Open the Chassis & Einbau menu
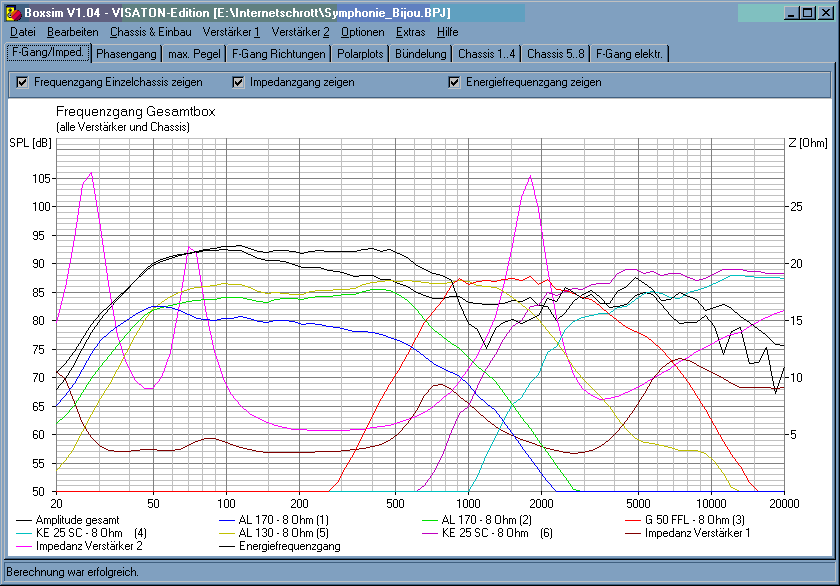The height and width of the screenshot is (586, 840). (x=151, y=32)
